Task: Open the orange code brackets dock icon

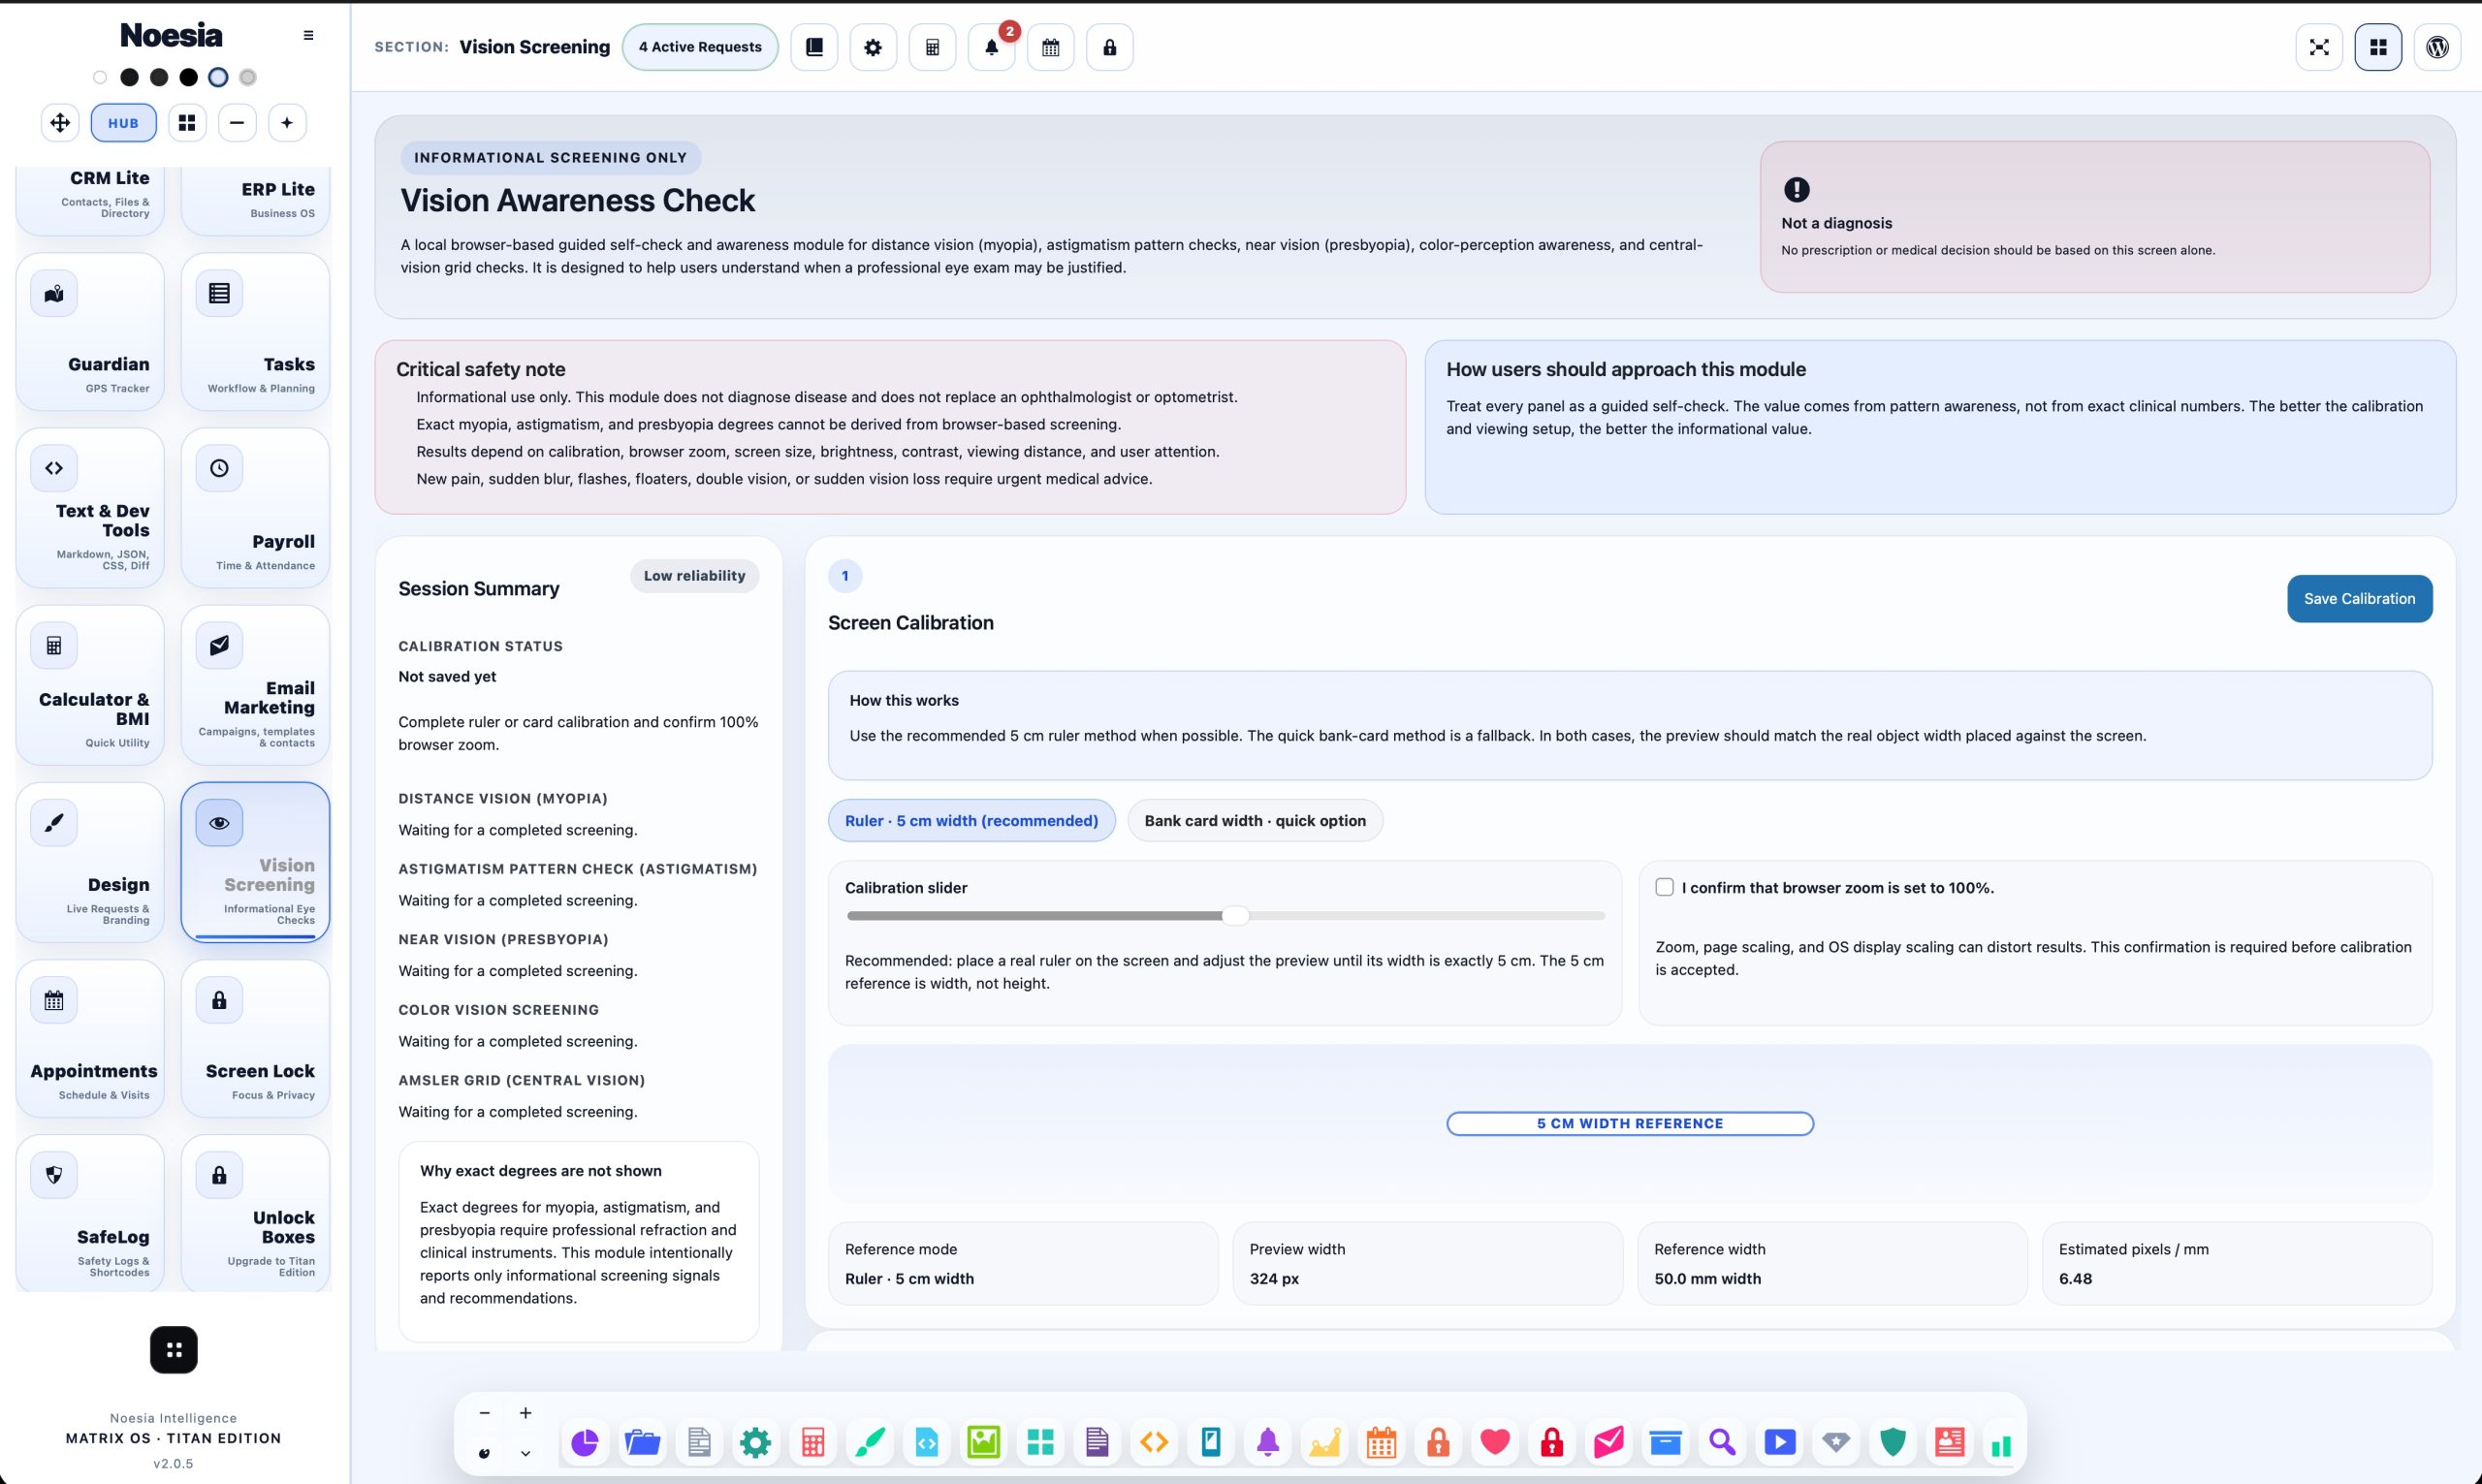Action: coord(1154,1442)
